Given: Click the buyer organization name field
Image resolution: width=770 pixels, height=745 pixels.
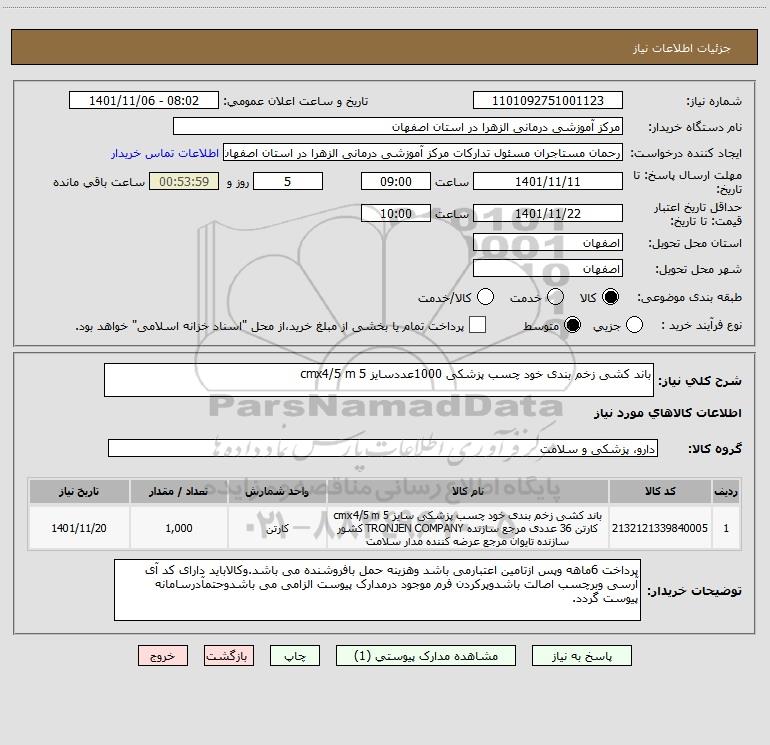Looking at the screenshot, I should (398, 127).
